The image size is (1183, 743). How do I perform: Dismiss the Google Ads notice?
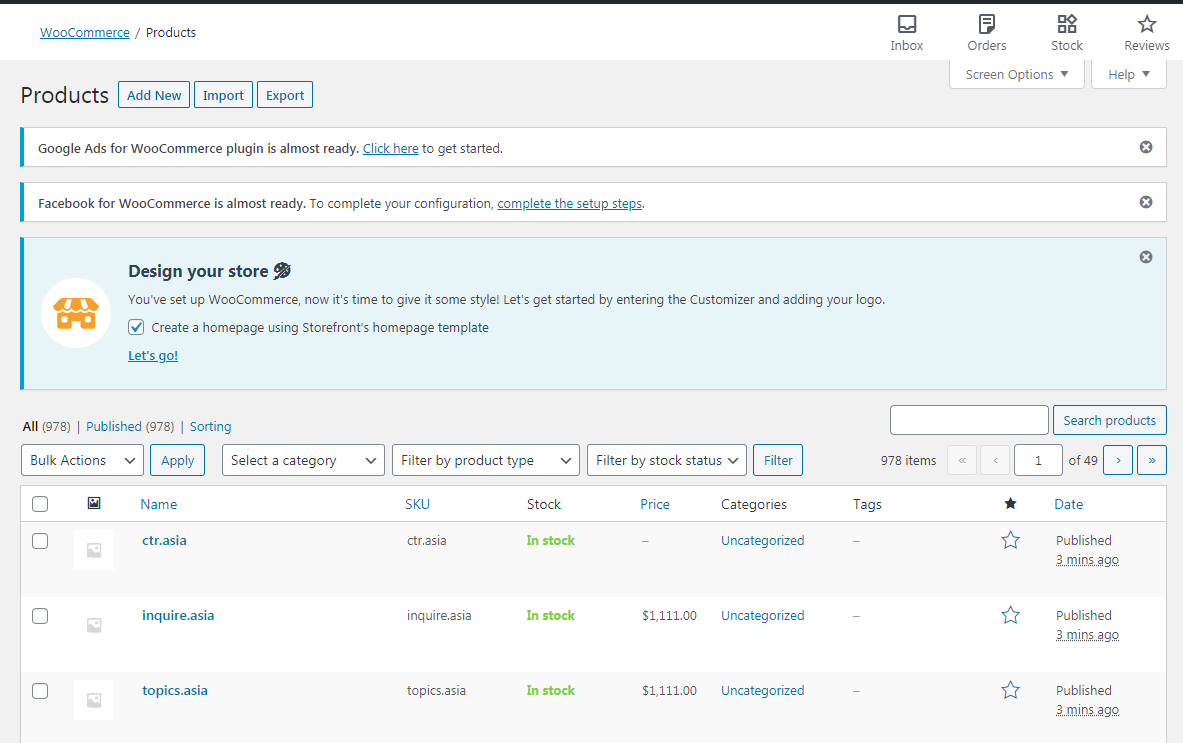point(1145,147)
